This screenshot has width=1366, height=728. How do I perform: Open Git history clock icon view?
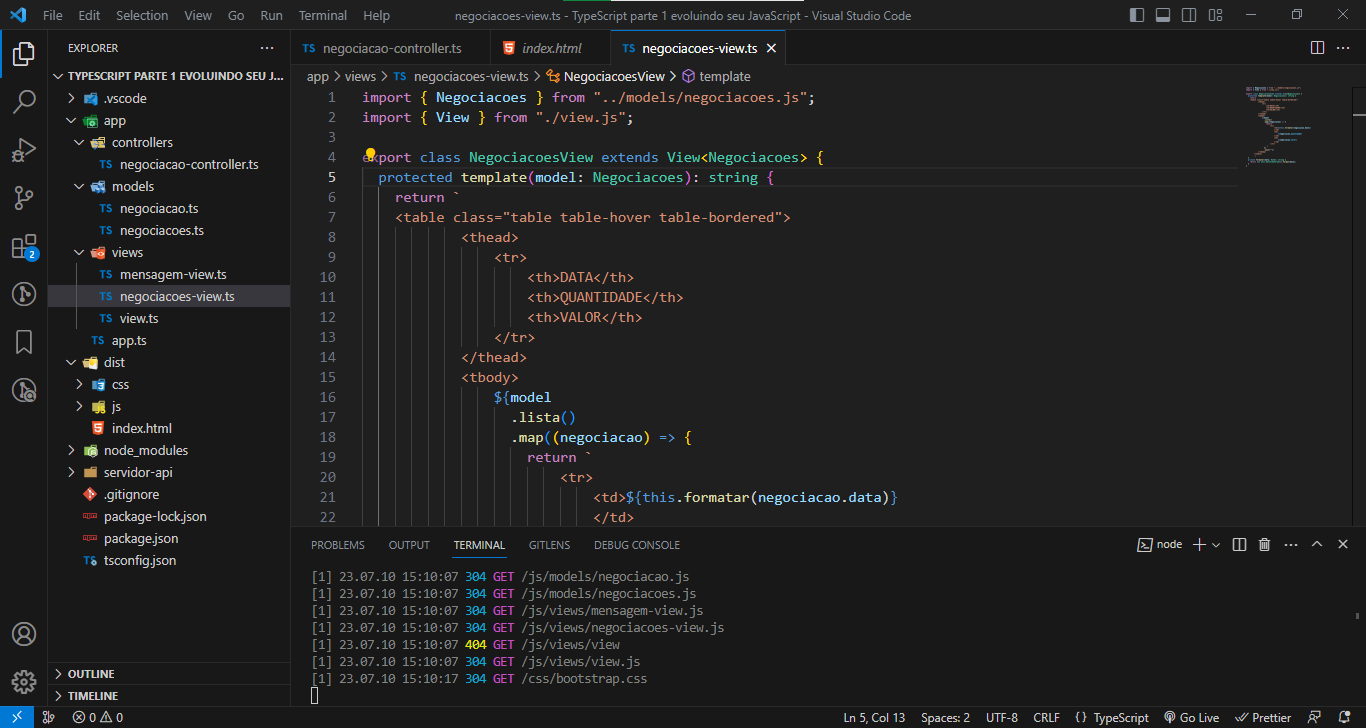tap(24, 294)
